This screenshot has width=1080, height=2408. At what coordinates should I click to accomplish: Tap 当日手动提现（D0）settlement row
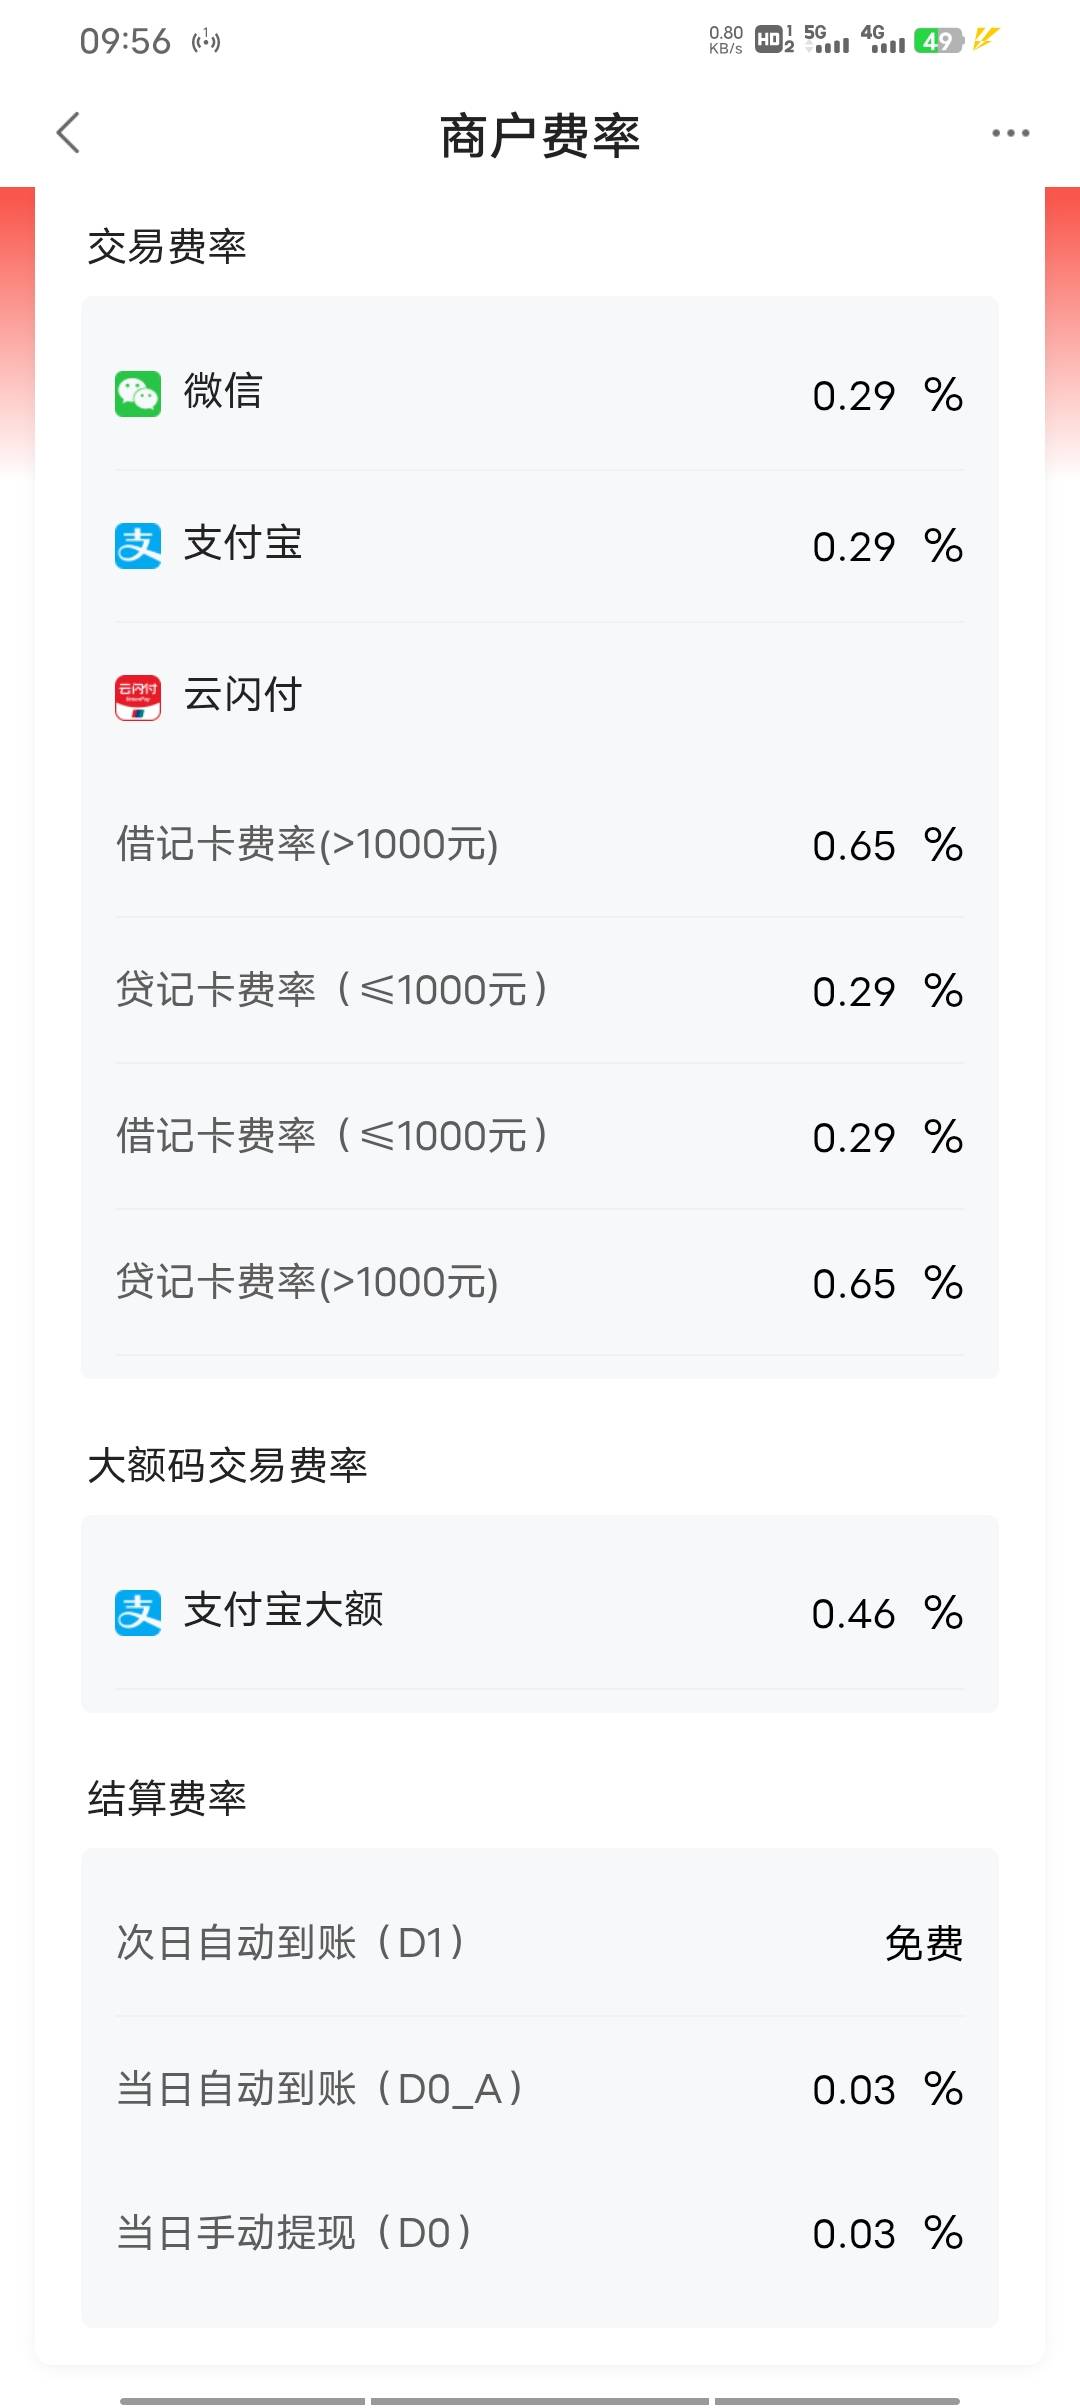coord(295,2233)
